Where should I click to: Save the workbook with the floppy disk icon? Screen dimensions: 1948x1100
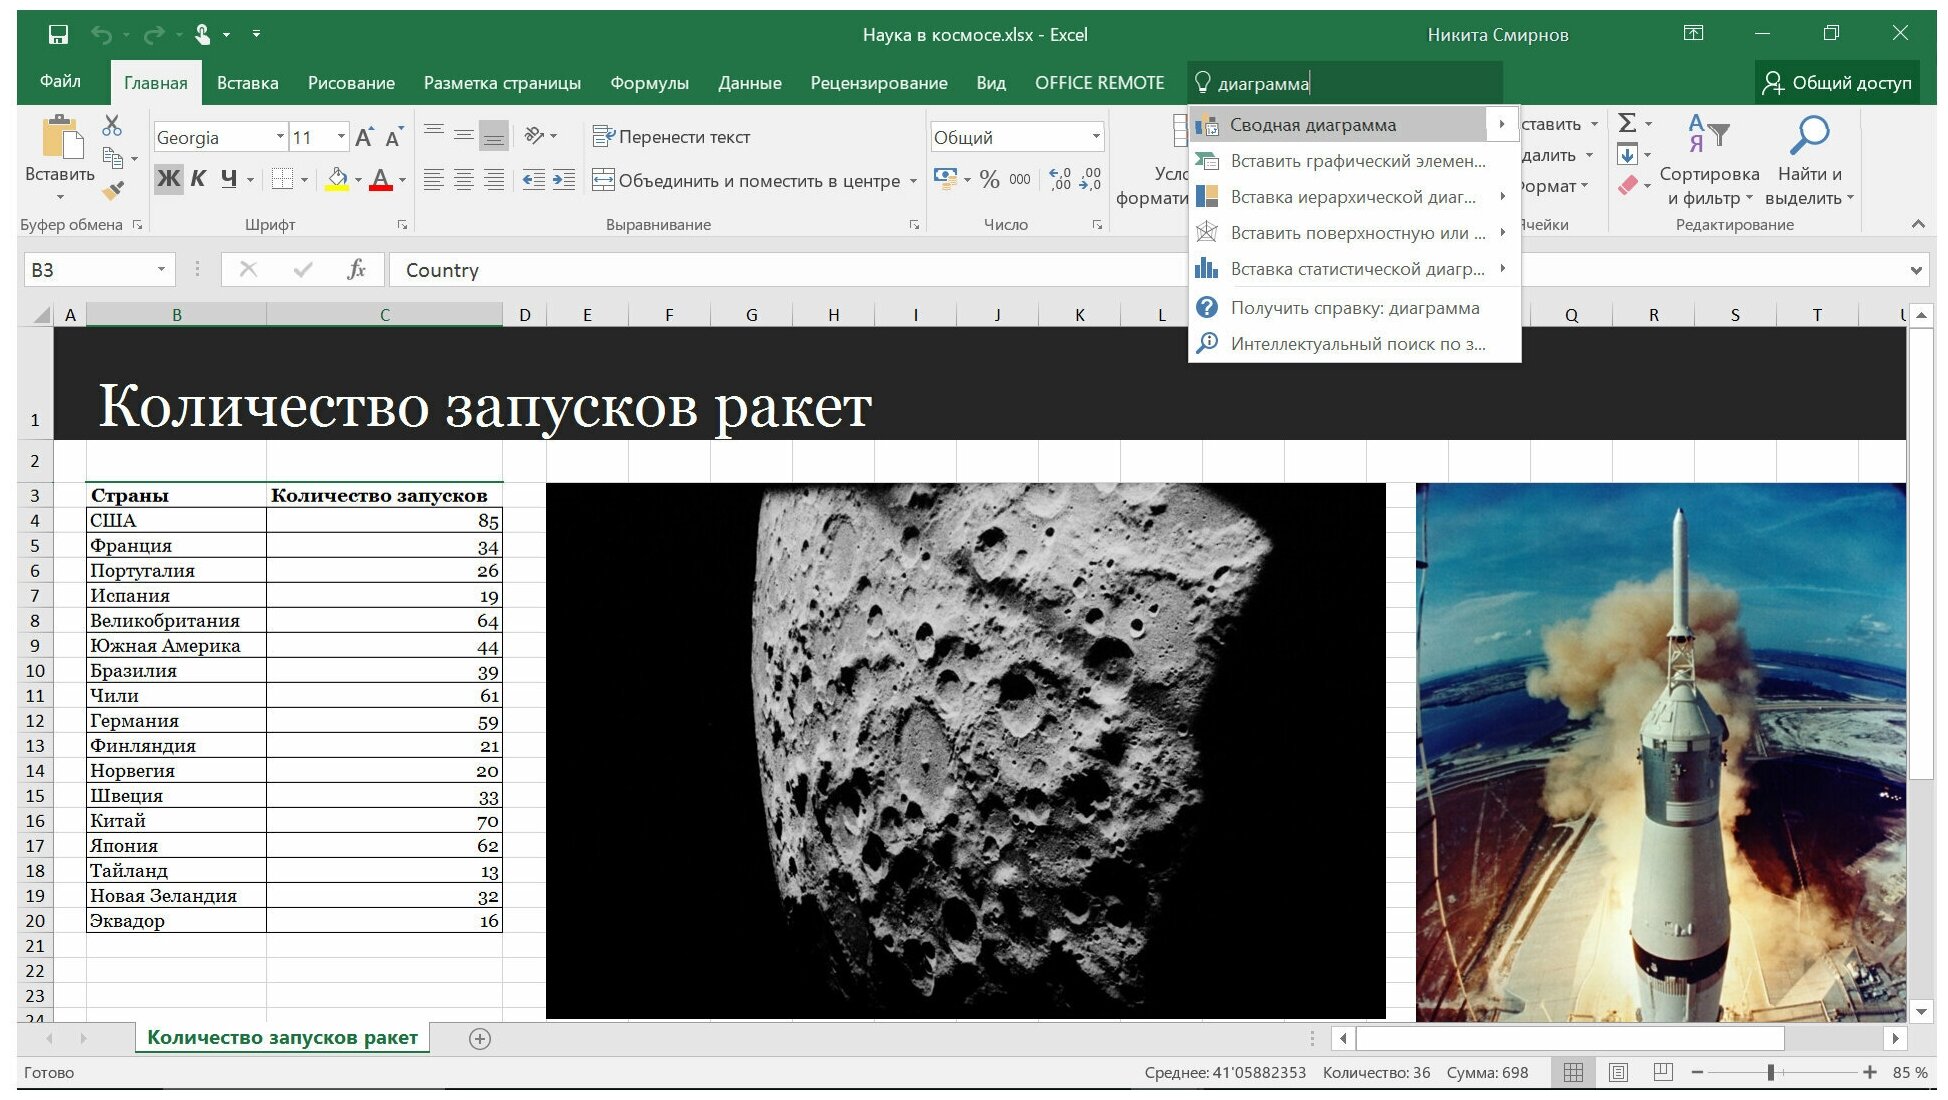click(x=58, y=35)
